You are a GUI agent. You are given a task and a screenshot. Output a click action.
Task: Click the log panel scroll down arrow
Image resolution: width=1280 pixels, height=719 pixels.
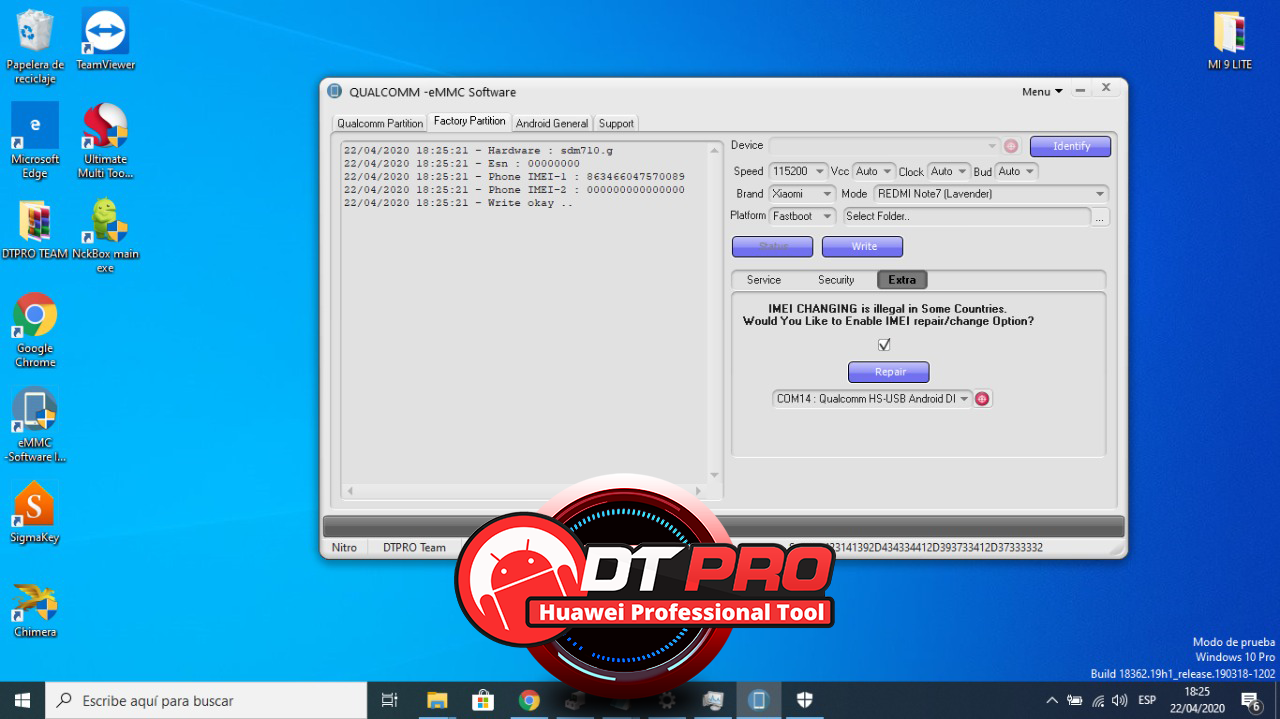pyautogui.click(x=714, y=475)
